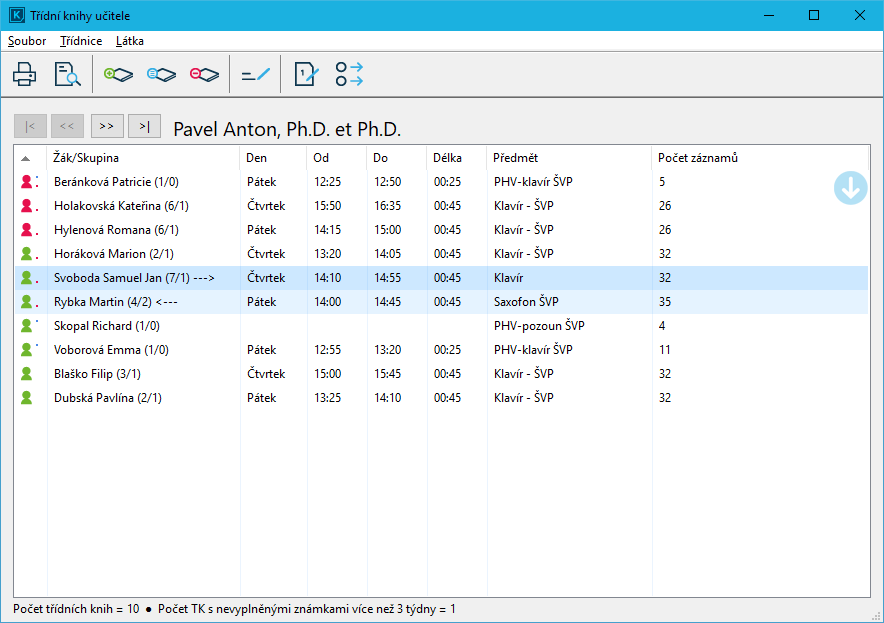
Task: Open the Soubor menu
Action: 27,41
